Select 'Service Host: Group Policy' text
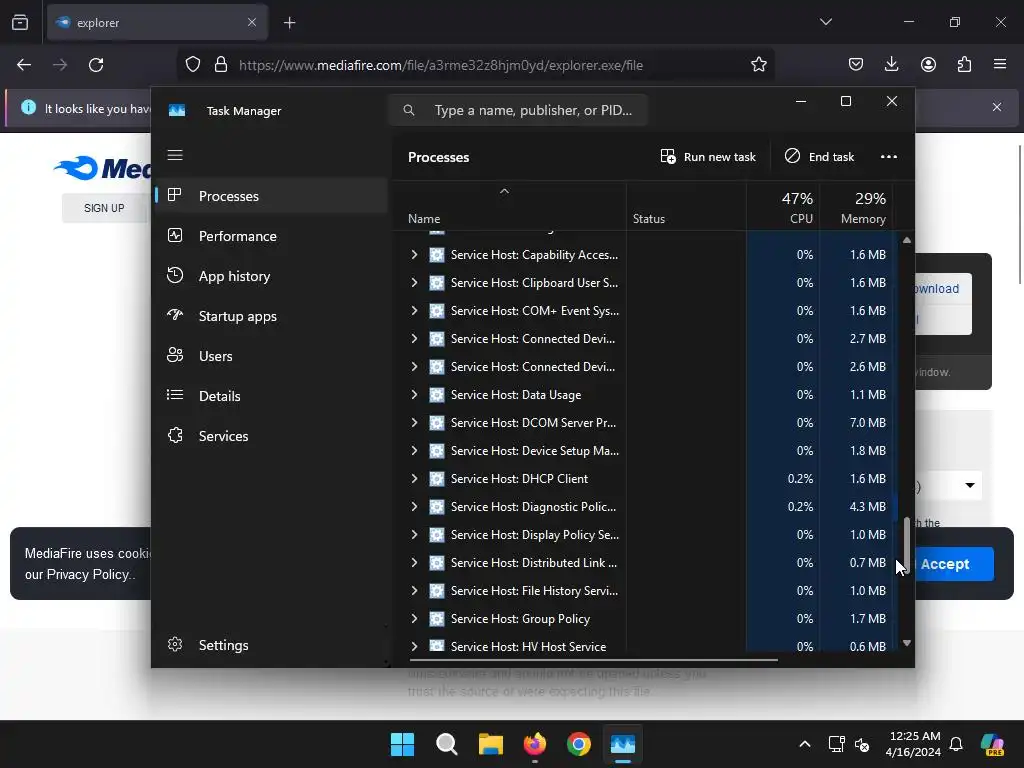1024x768 pixels. 520,618
